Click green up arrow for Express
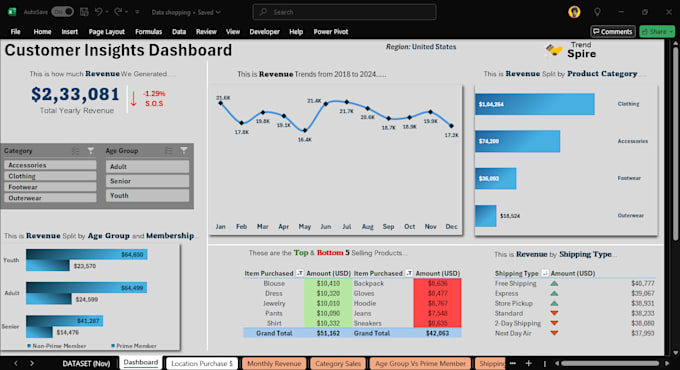This screenshot has width=680, height=370. coord(554,293)
